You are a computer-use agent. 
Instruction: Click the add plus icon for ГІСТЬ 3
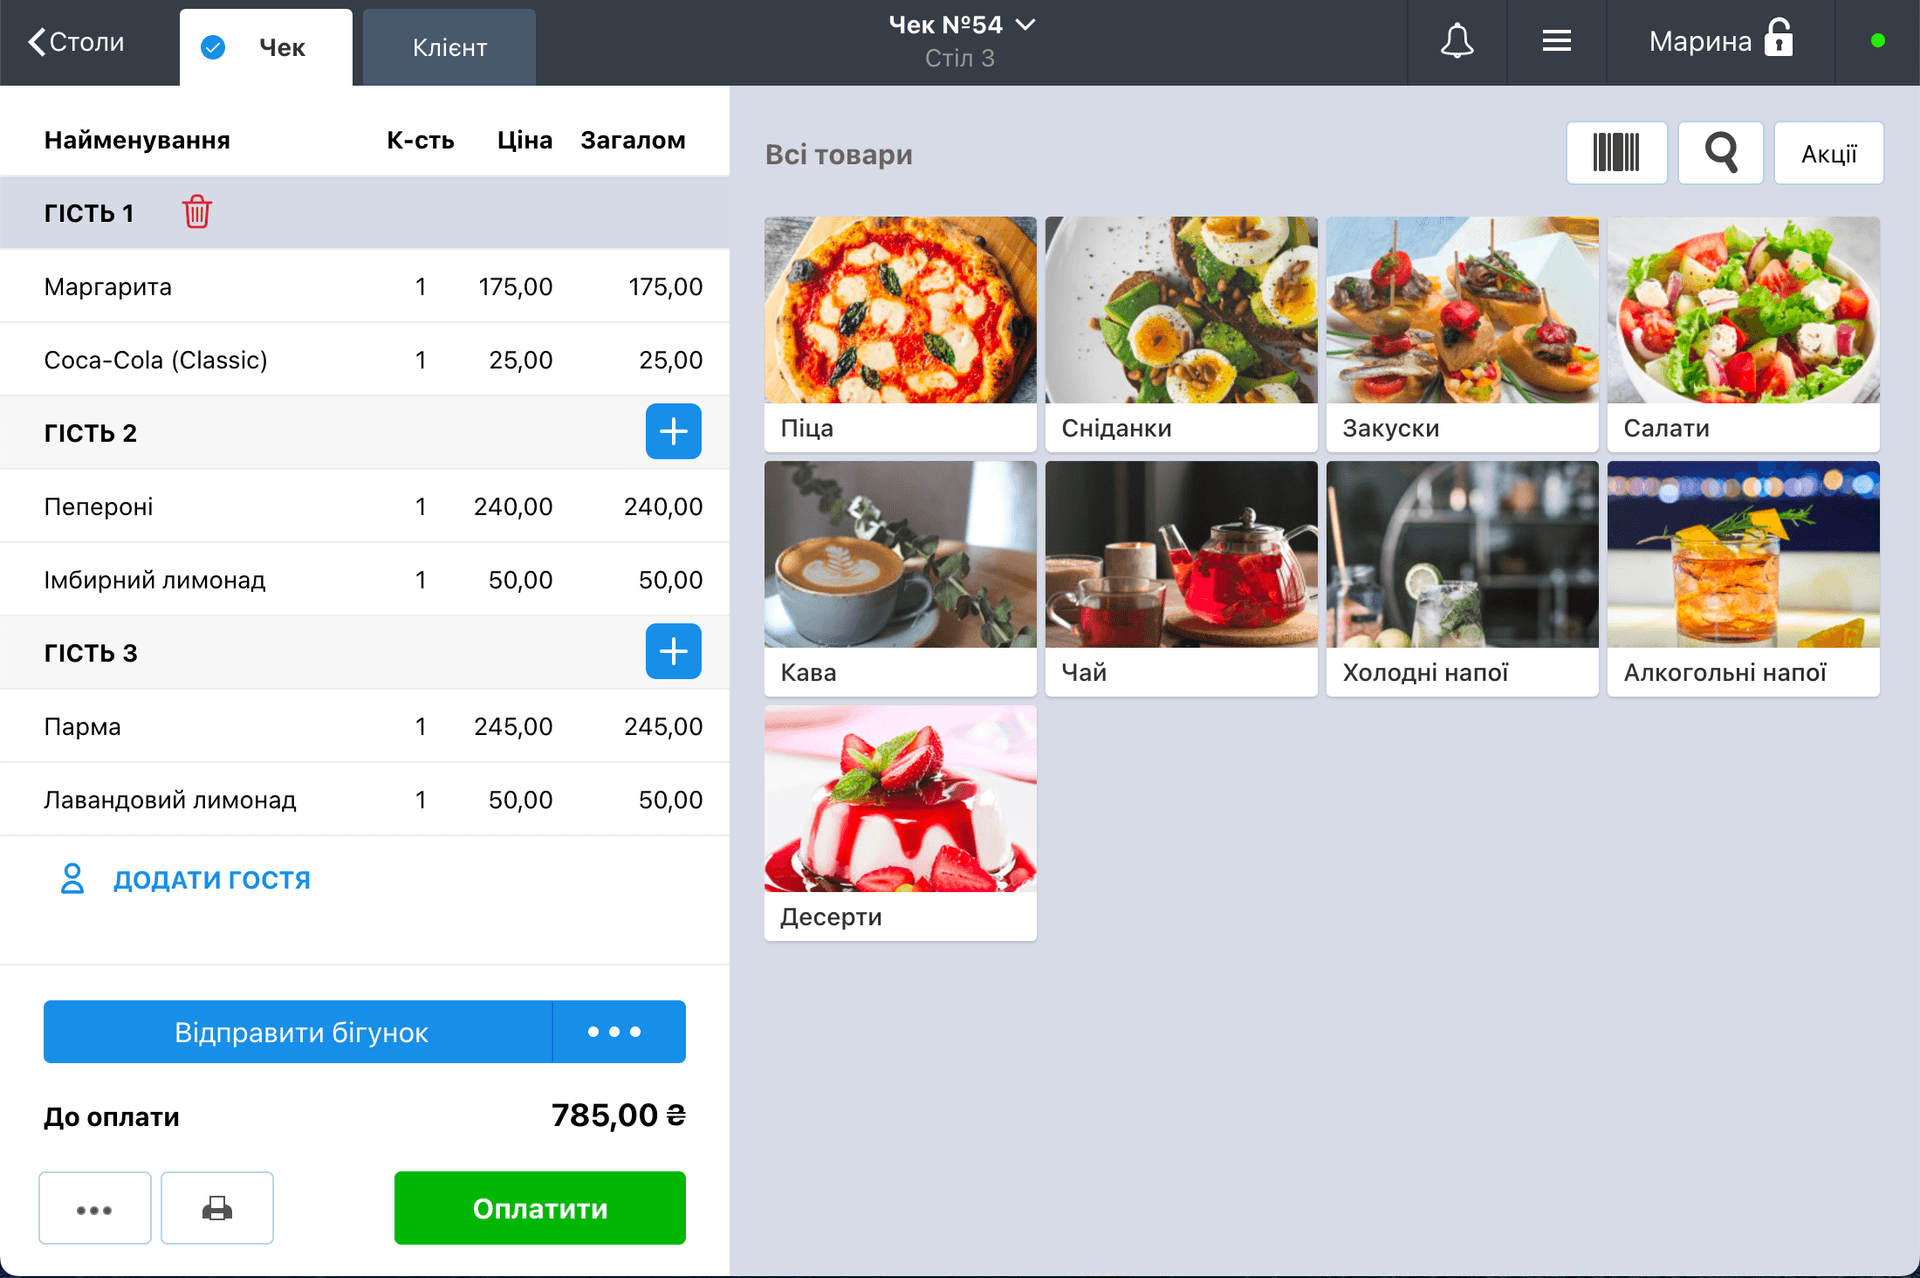coord(672,650)
